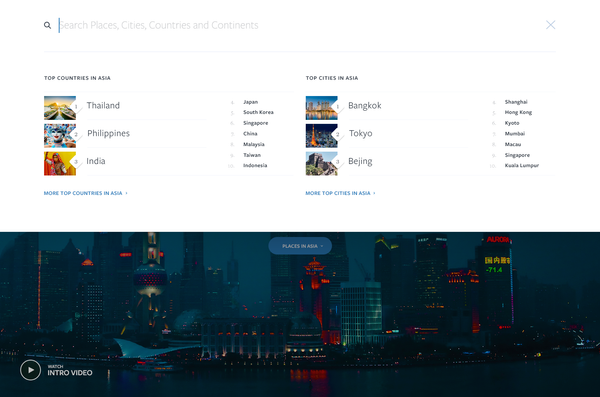Click the search places input field
This screenshot has width=600, height=397.
(298, 25)
